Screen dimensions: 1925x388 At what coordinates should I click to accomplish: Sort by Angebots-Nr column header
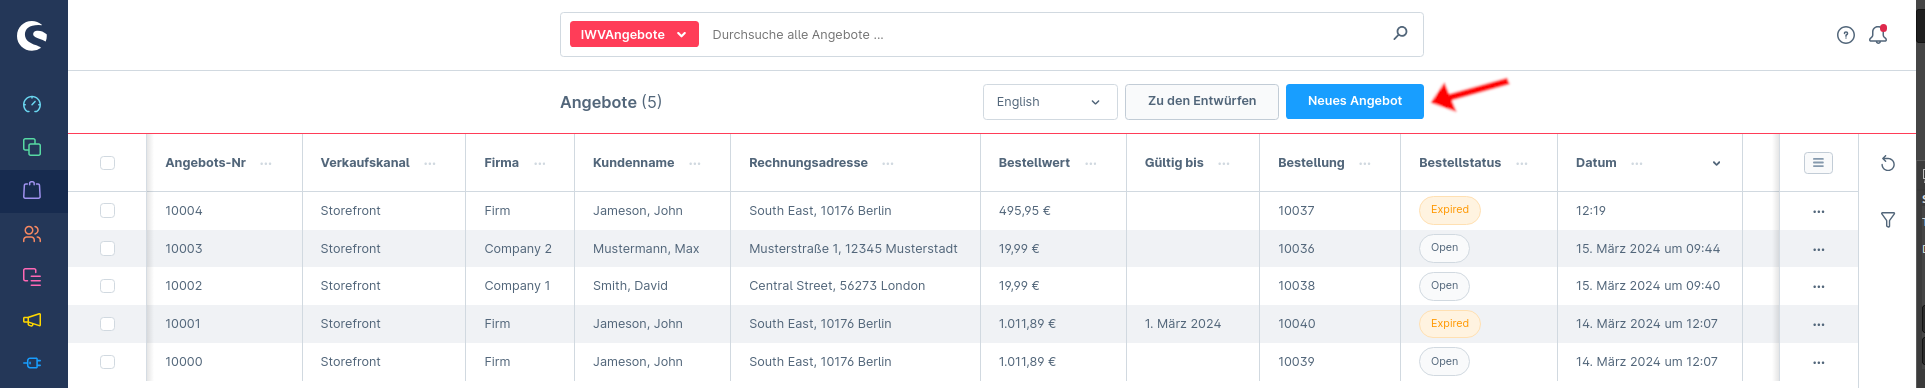205,163
